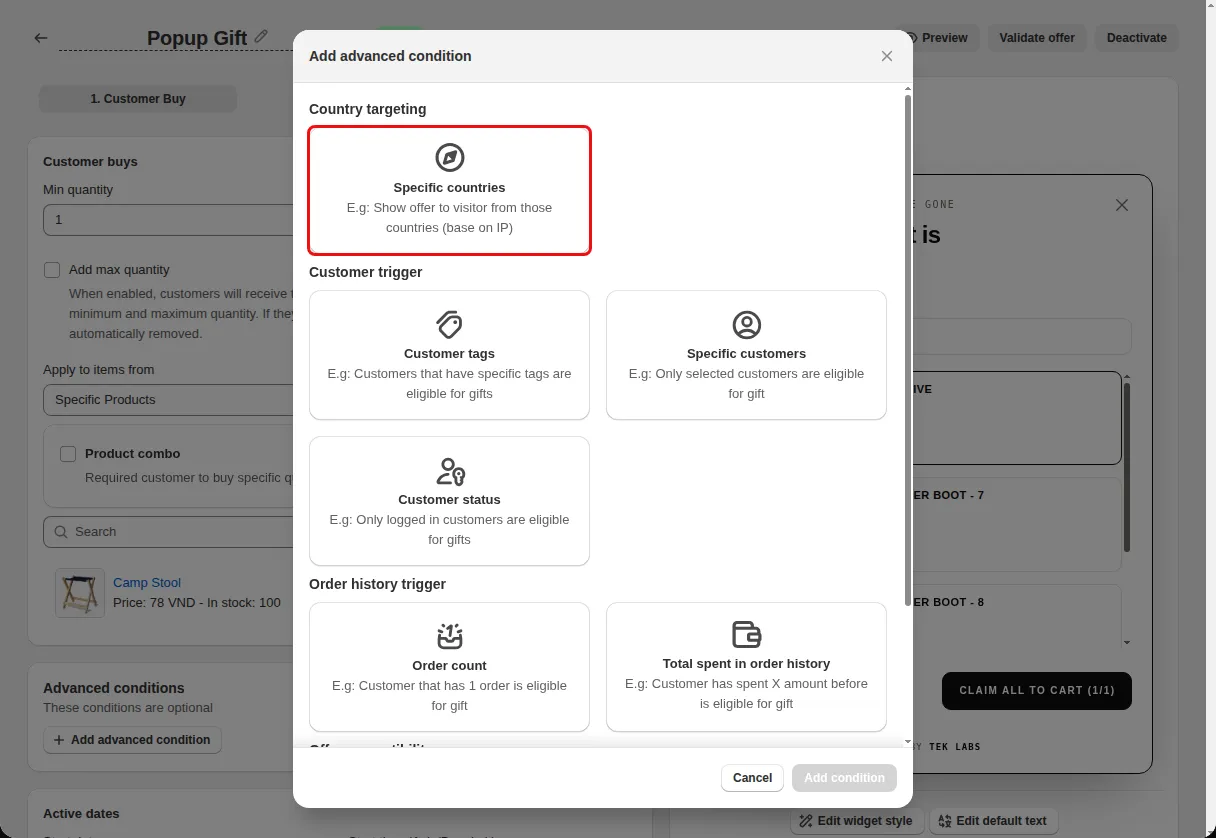The height and width of the screenshot is (838, 1216).
Task: Click Claim all to cart button
Action: 1036,691
